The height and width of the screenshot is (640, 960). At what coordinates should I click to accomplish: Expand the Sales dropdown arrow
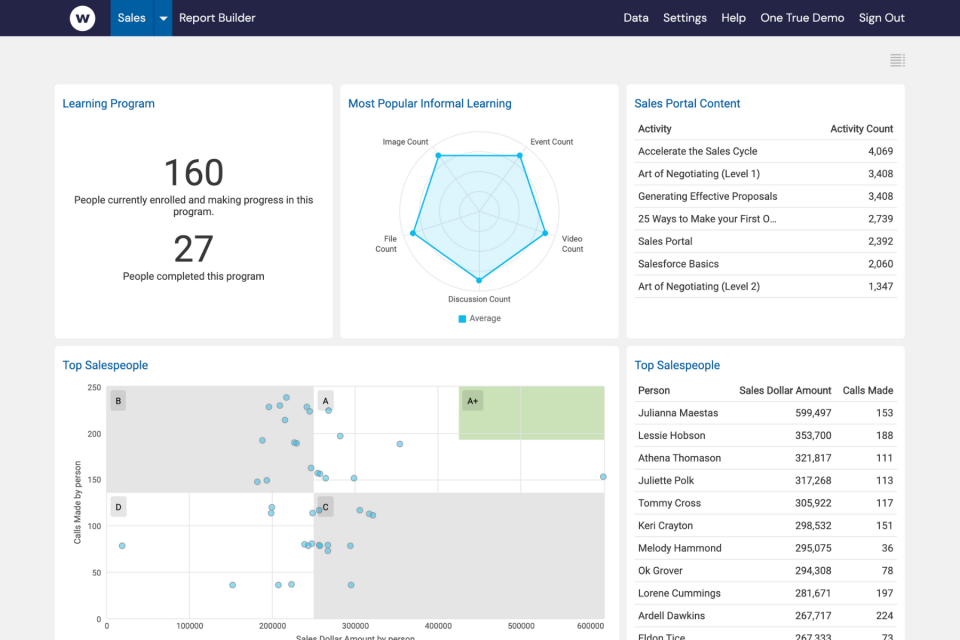(162, 18)
